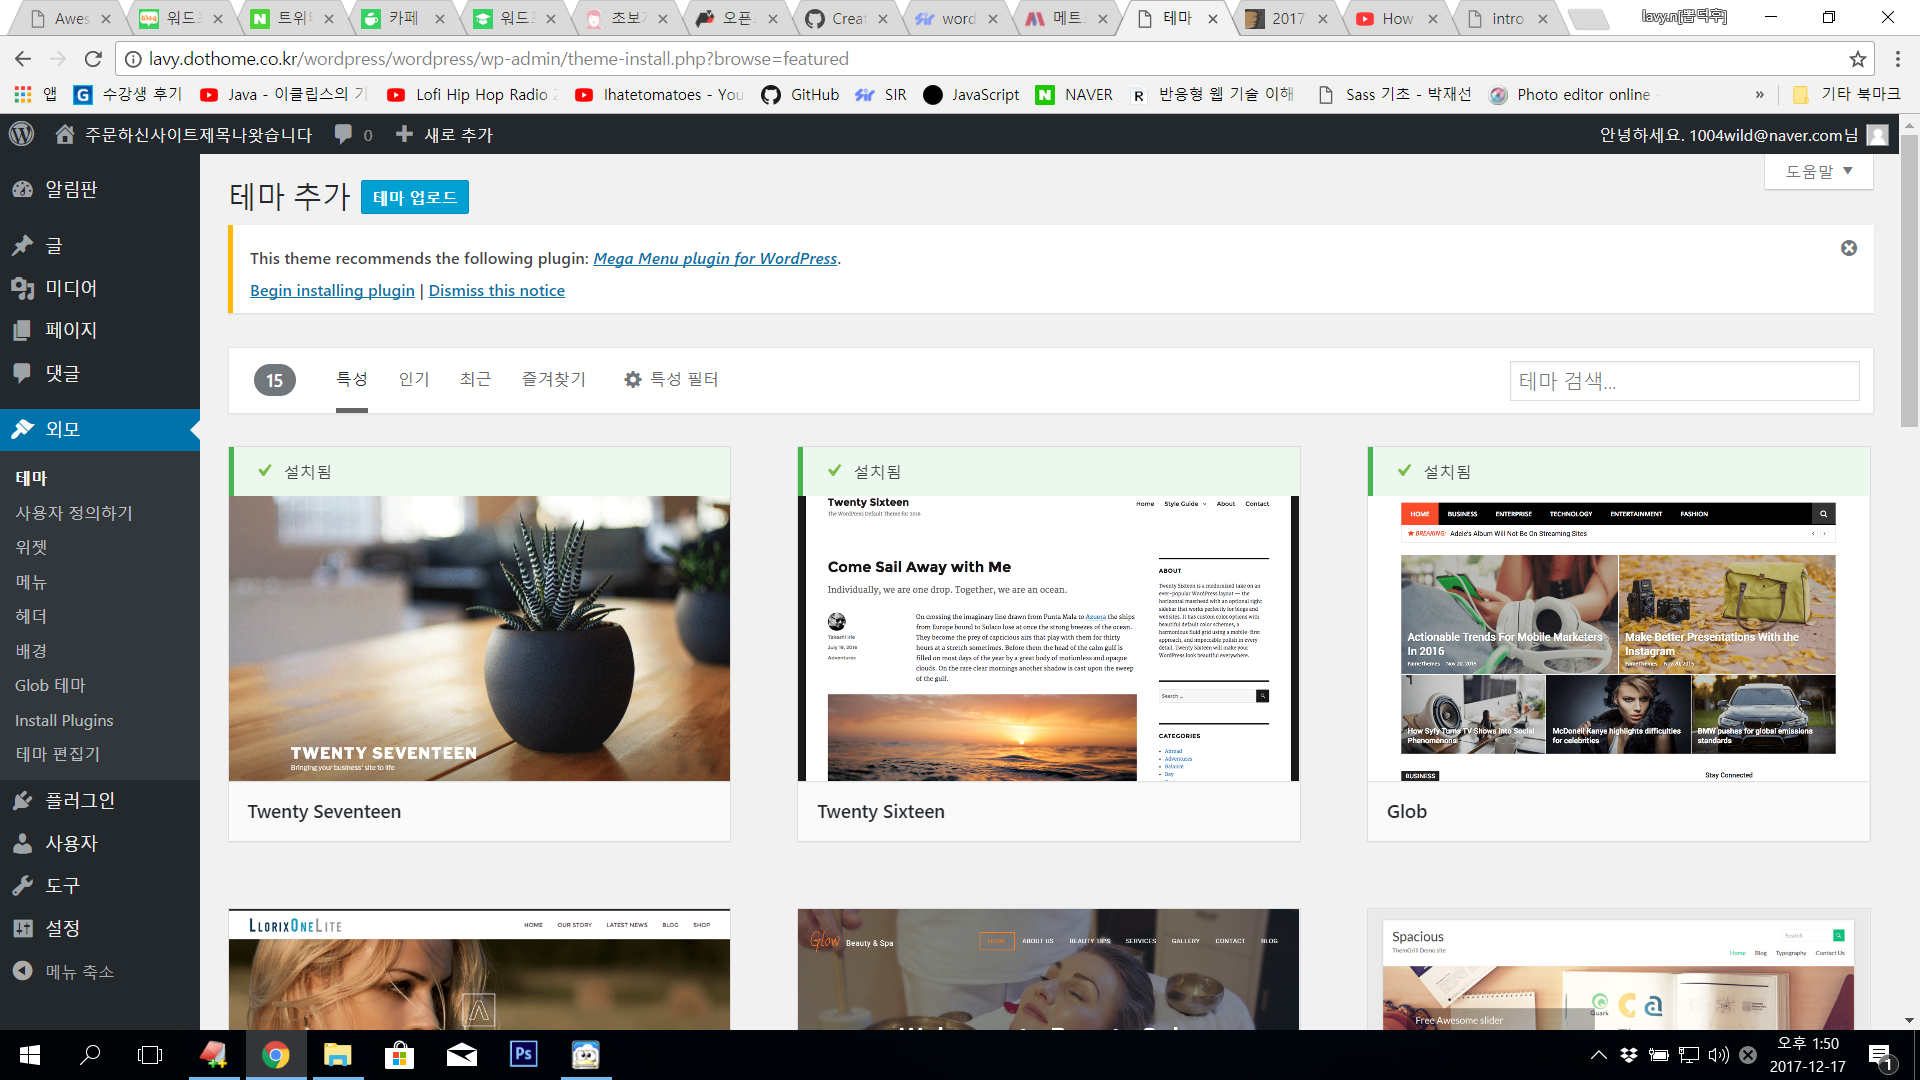Click the WordPress logo in admin bar
This screenshot has height=1080, width=1920.
[22, 134]
